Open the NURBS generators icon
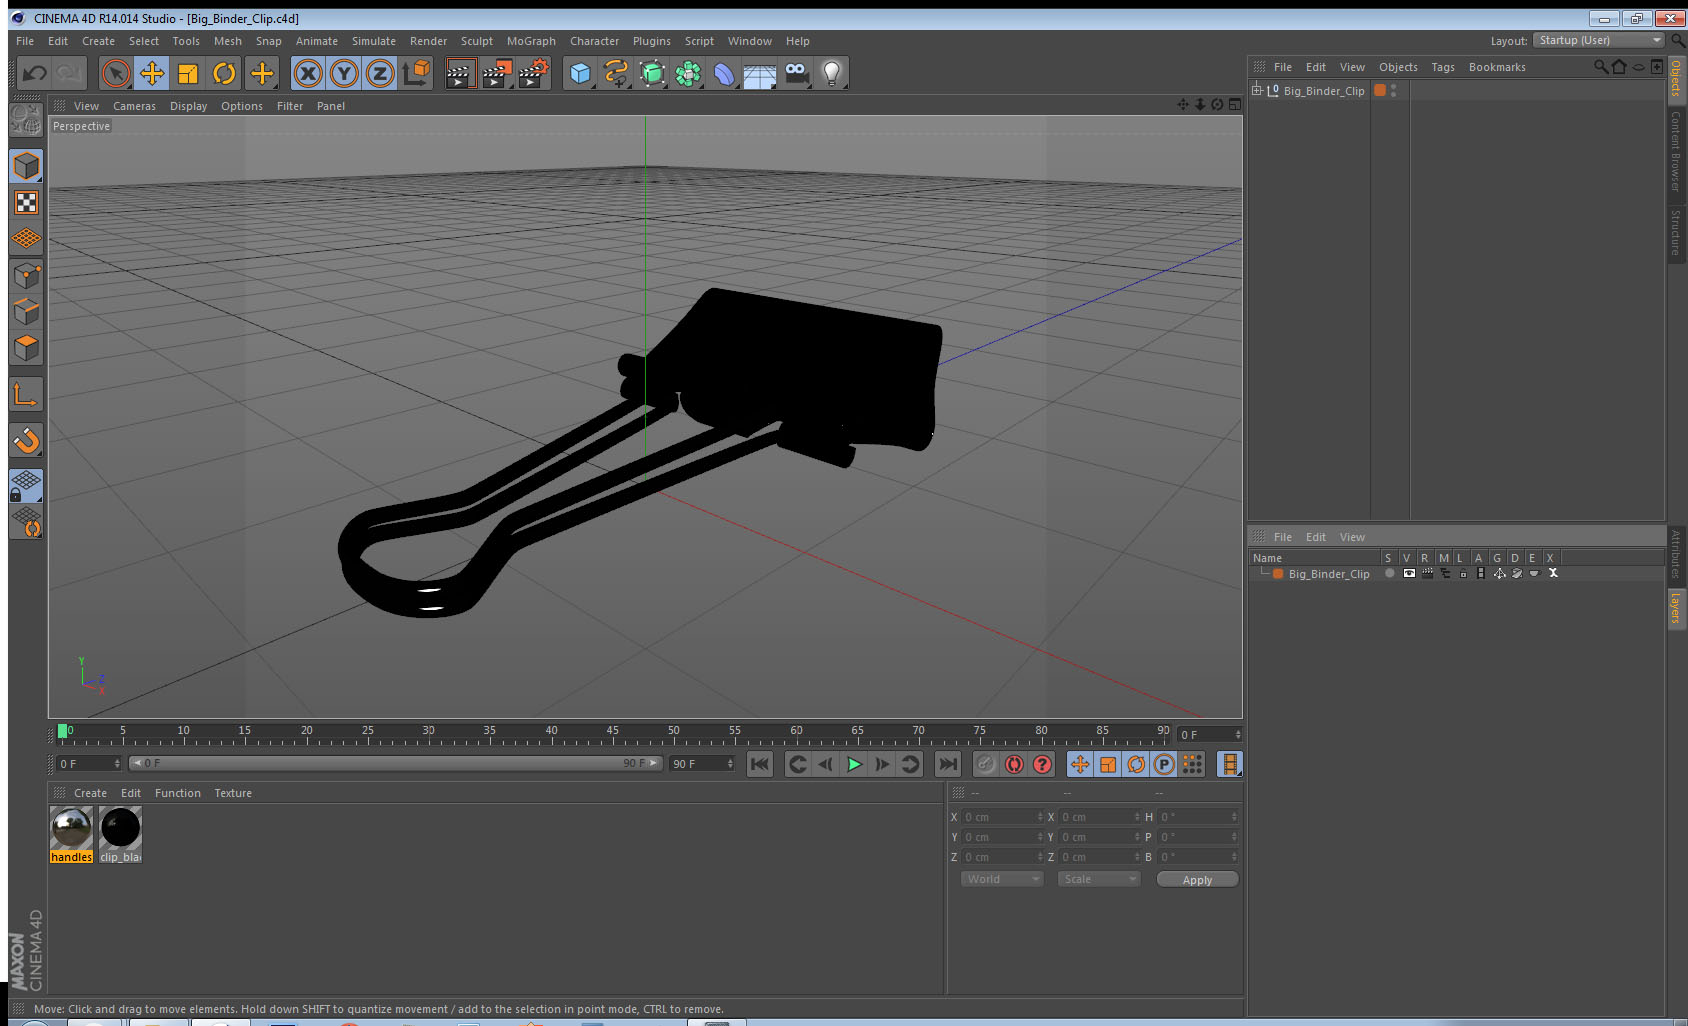The height and width of the screenshot is (1026, 1688). (x=652, y=73)
